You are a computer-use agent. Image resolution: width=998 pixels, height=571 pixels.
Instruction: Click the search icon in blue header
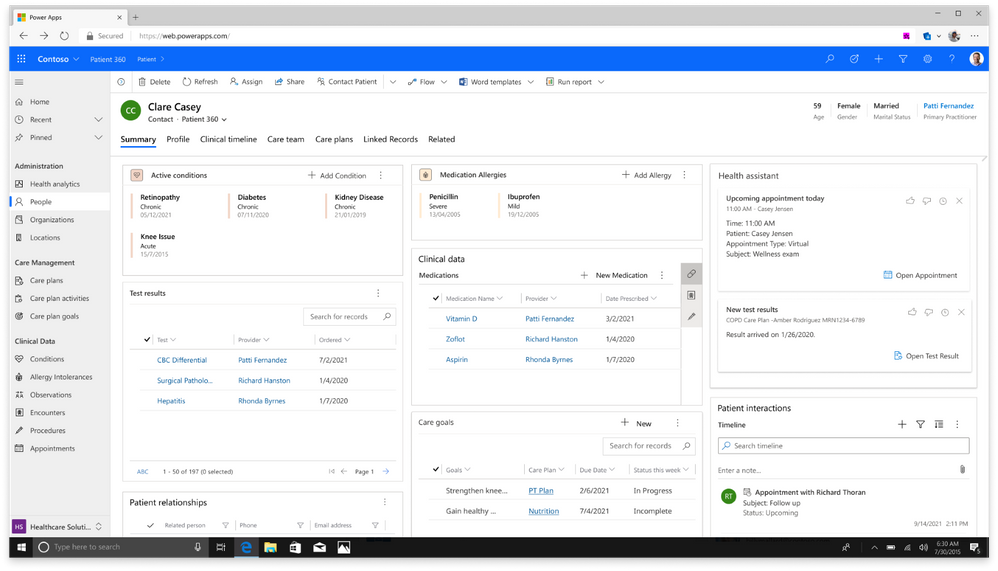click(x=830, y=59)
